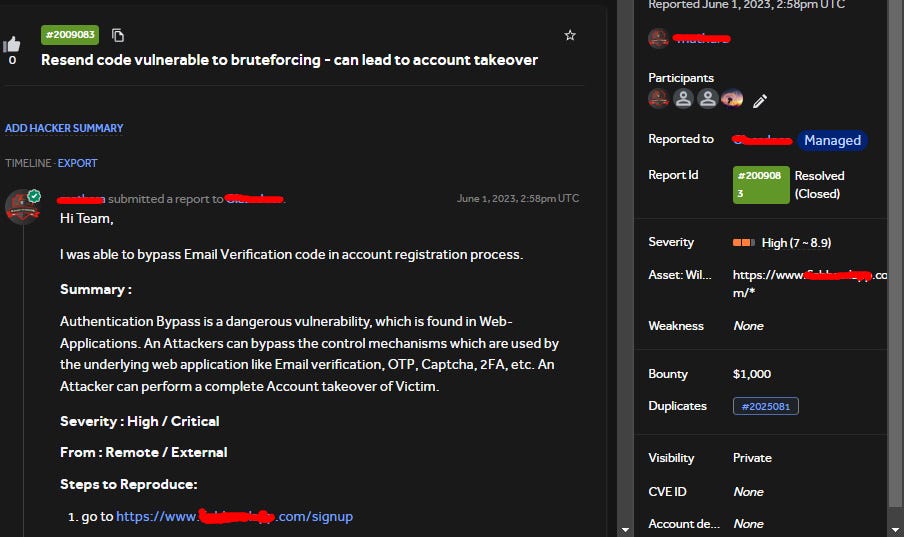Open the reporter's avatar in the timeline
This screenshot has height=537, width=904.
pos(23,206)
